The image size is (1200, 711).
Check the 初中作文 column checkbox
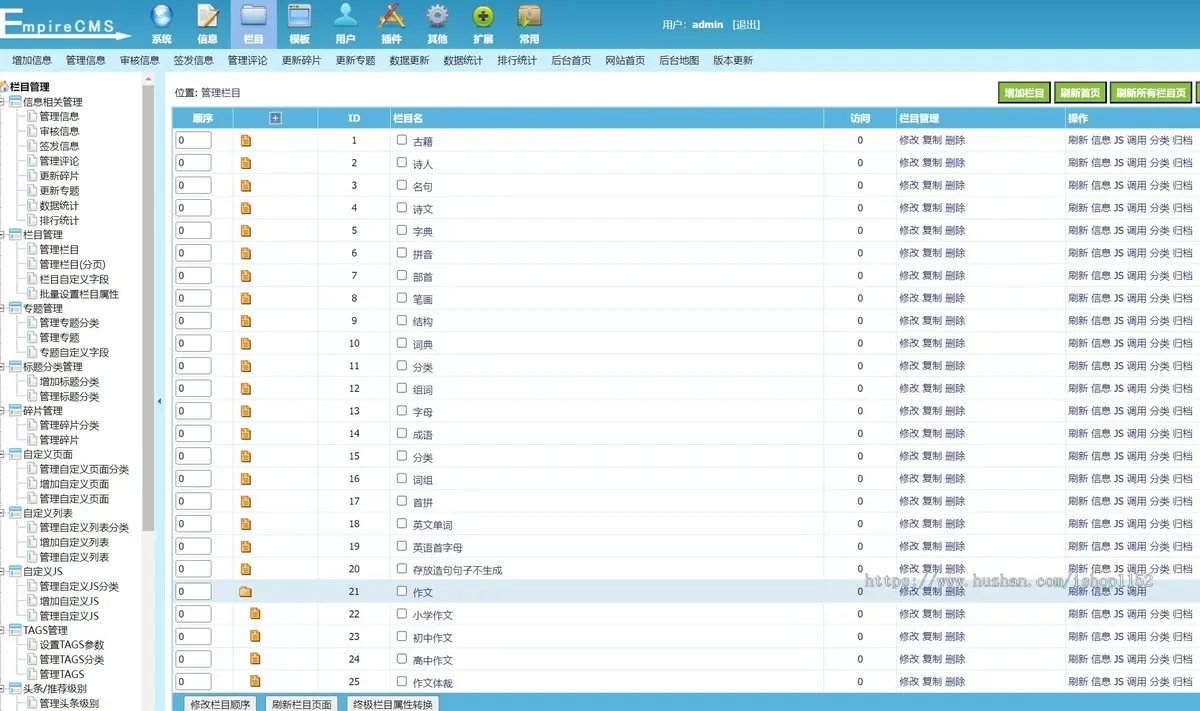click(x=402, y=636)
